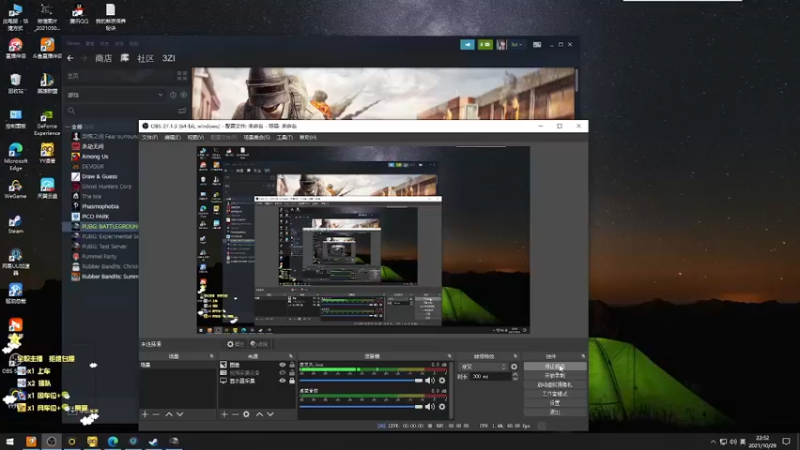The image size is (800, 450).
Task: Move source down in the sources panel
Action: (270, 414)
